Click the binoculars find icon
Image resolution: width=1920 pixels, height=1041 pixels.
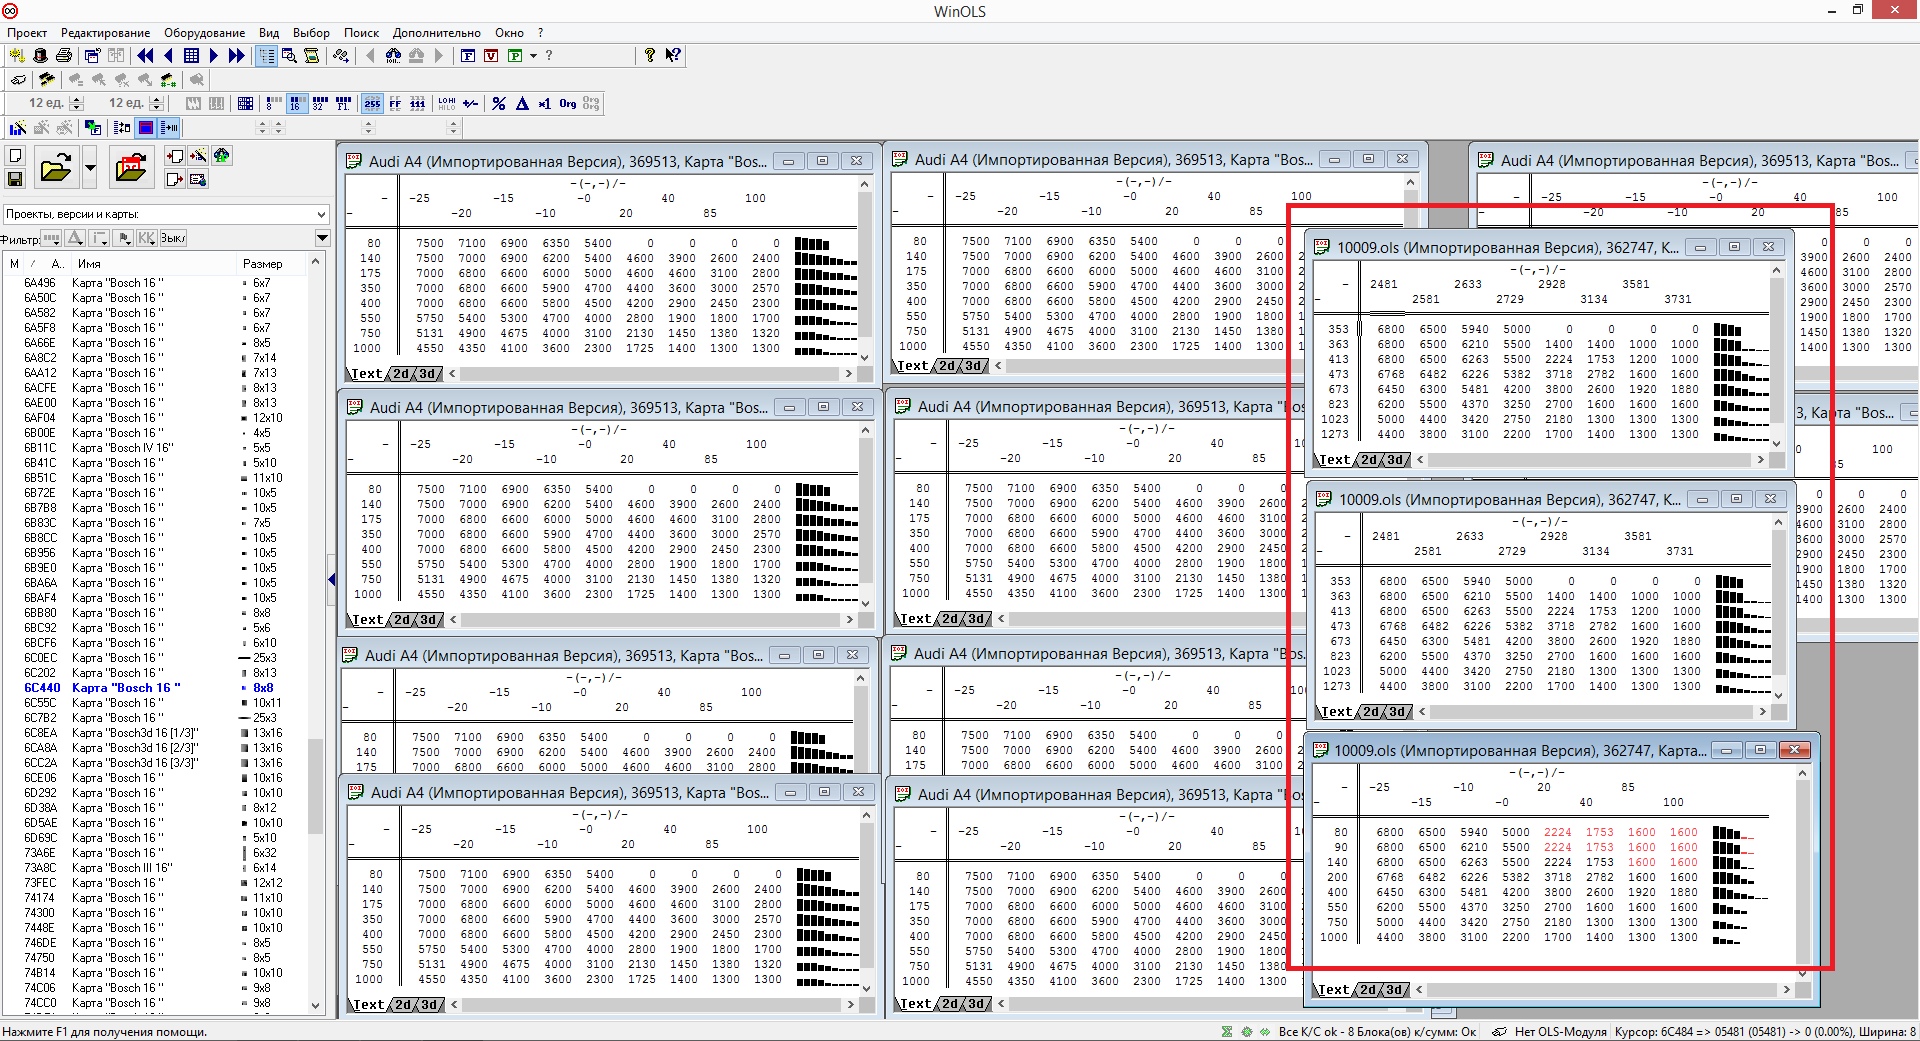[x=393, y=56]
